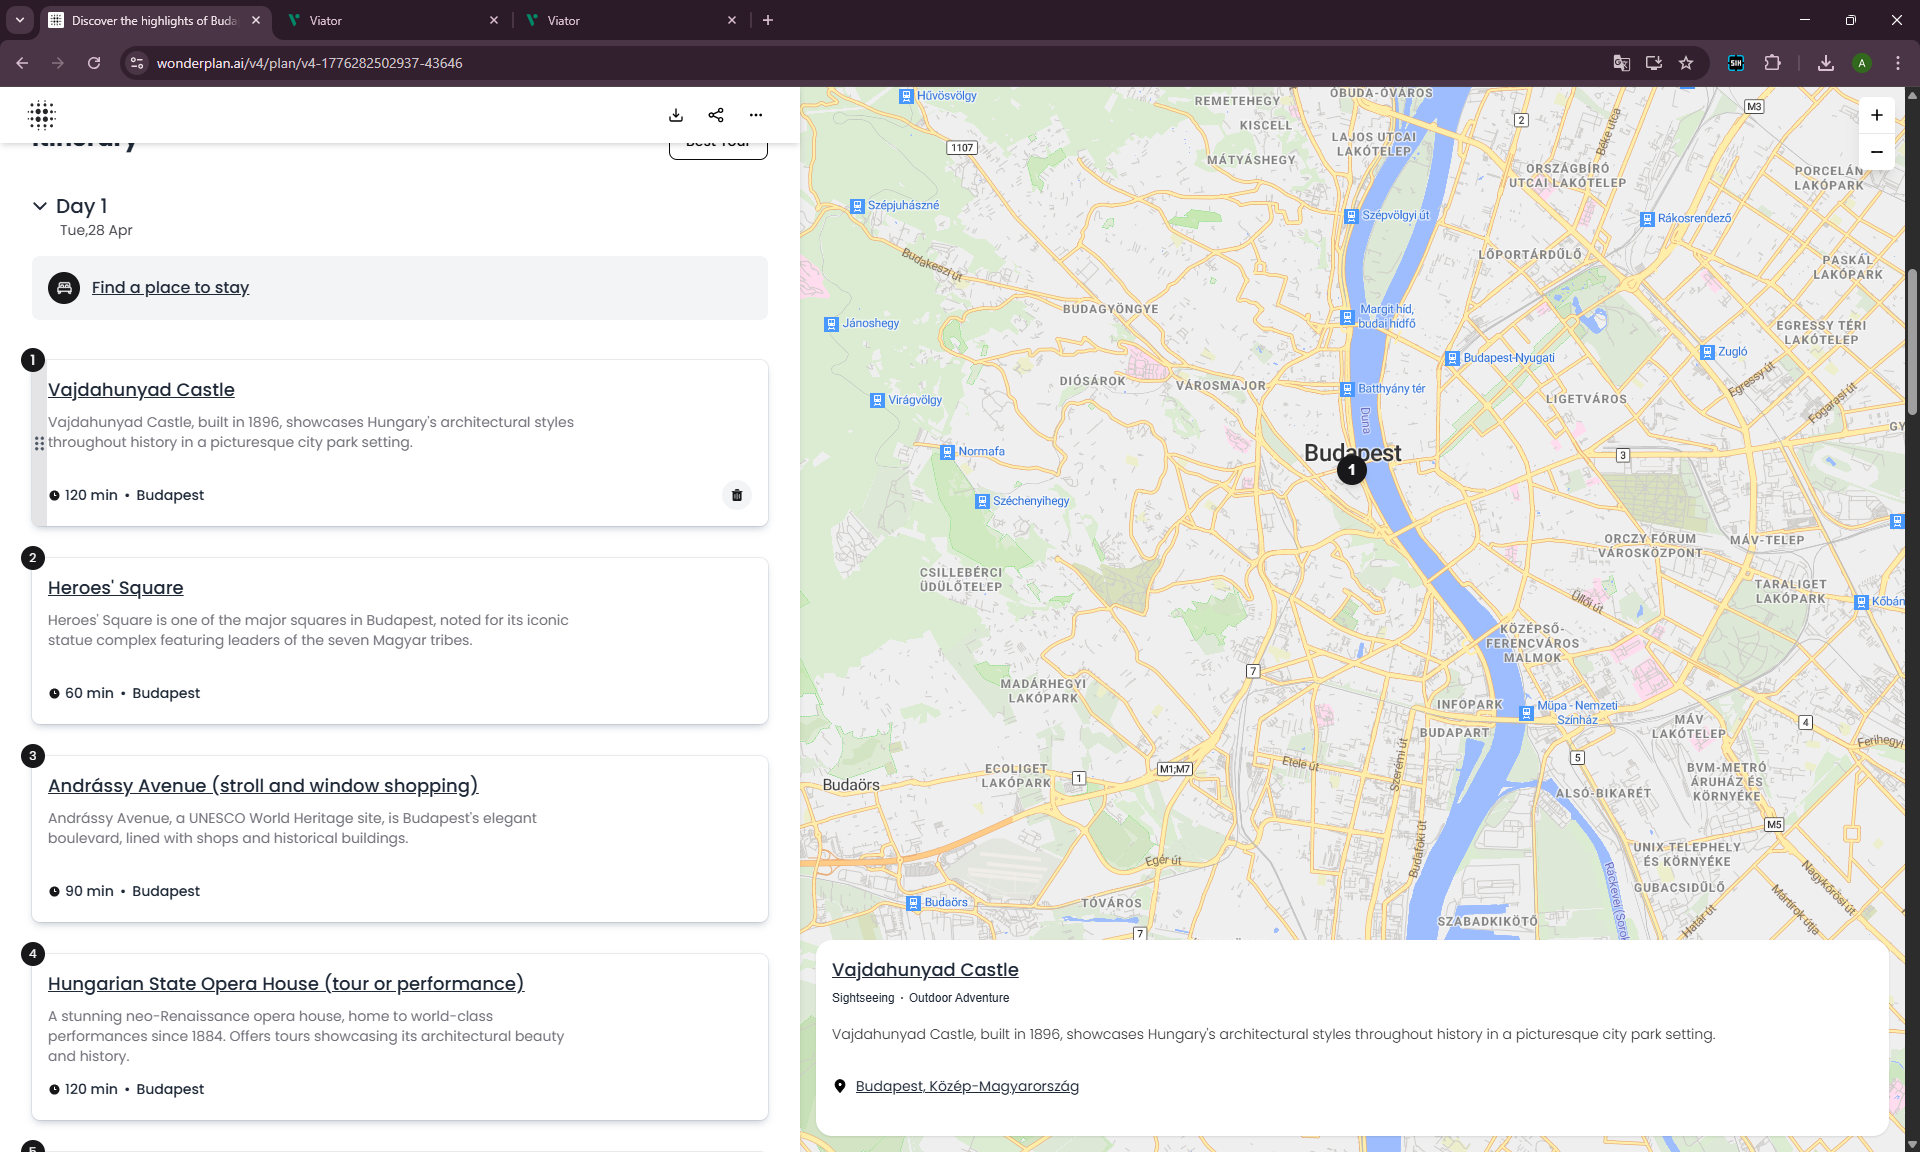Open the share itinerary icon
Image resolution: width=1920 pixels, height=1152 pixels.
click(x=716, y=115)
